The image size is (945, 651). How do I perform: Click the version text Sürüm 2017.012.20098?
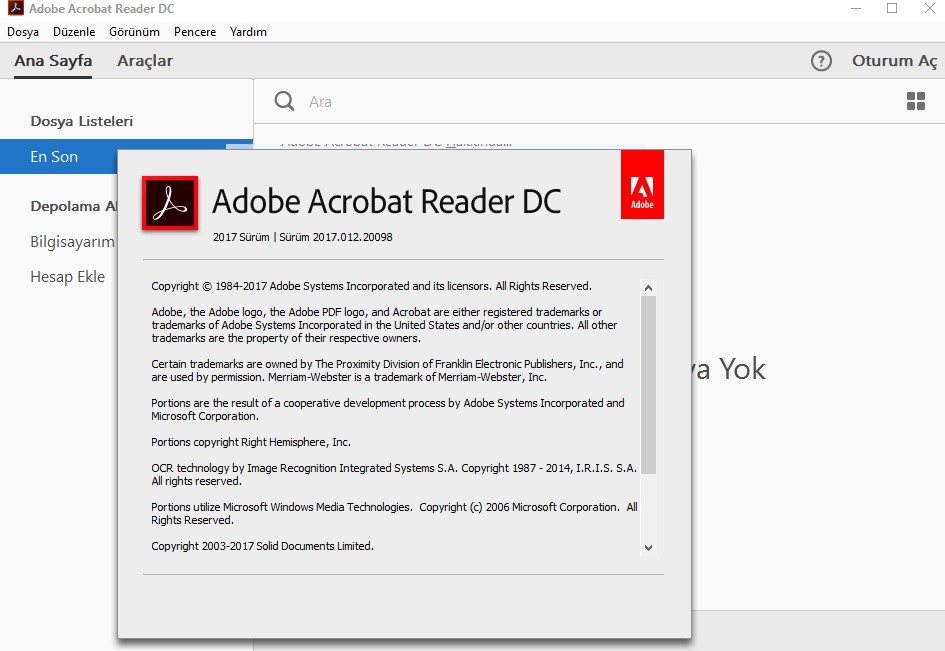coord(336,237)
